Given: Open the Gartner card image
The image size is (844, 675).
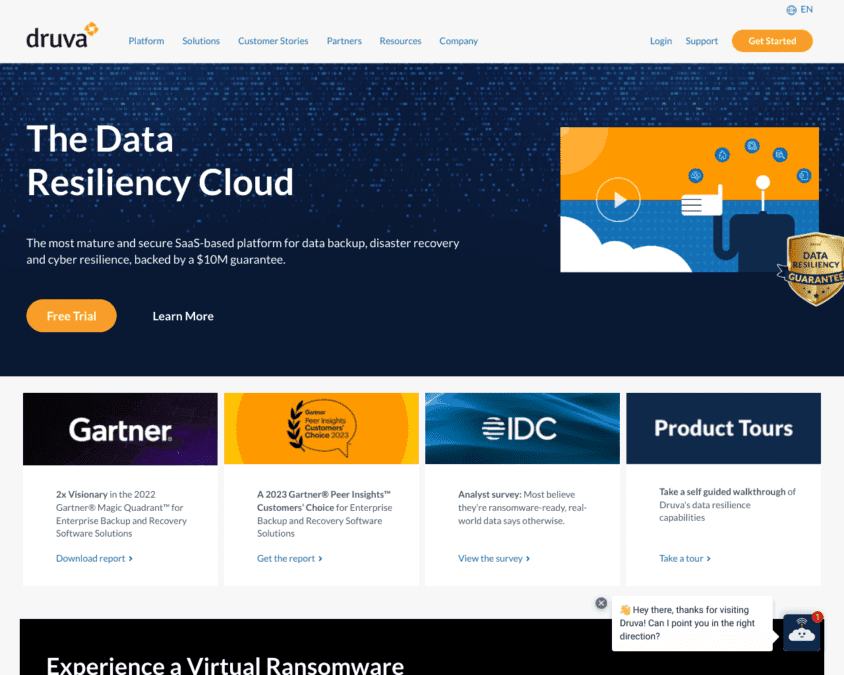Looking at the screenshot, I should point(120,429).
